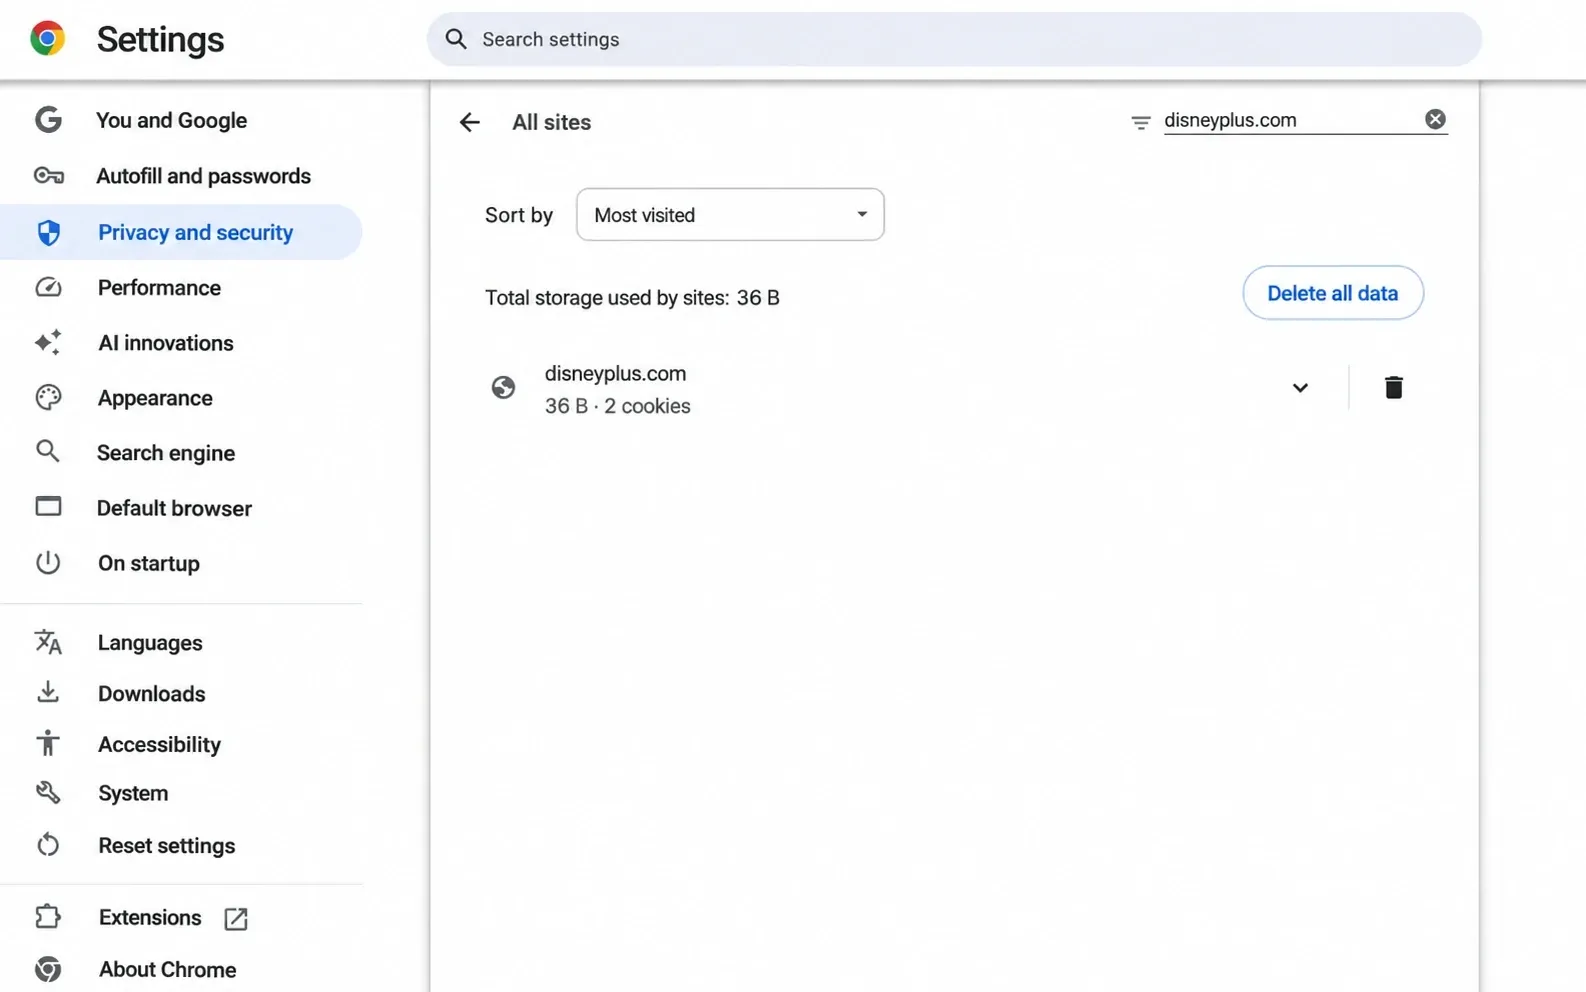Click the shield icon for Privacy

[x=48, y=232]
